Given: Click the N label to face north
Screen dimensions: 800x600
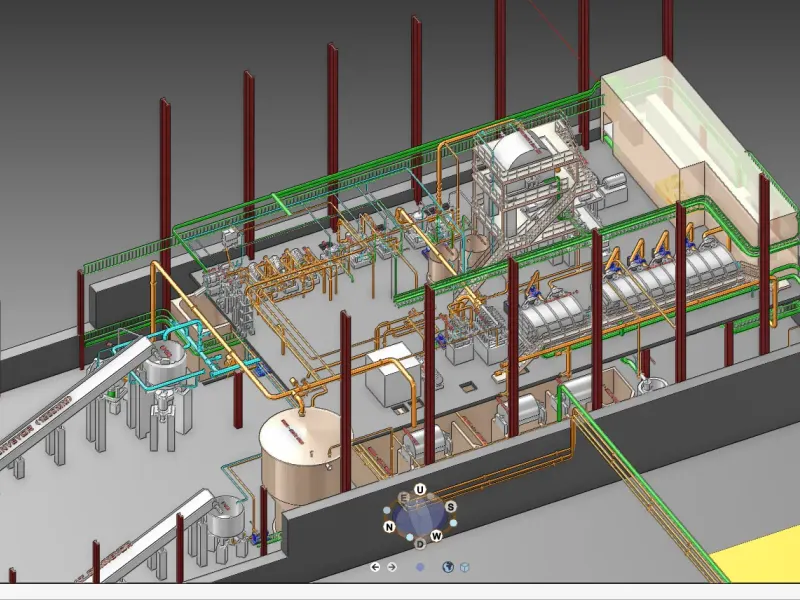Looking at the screenshot, I should click(389, 527).
